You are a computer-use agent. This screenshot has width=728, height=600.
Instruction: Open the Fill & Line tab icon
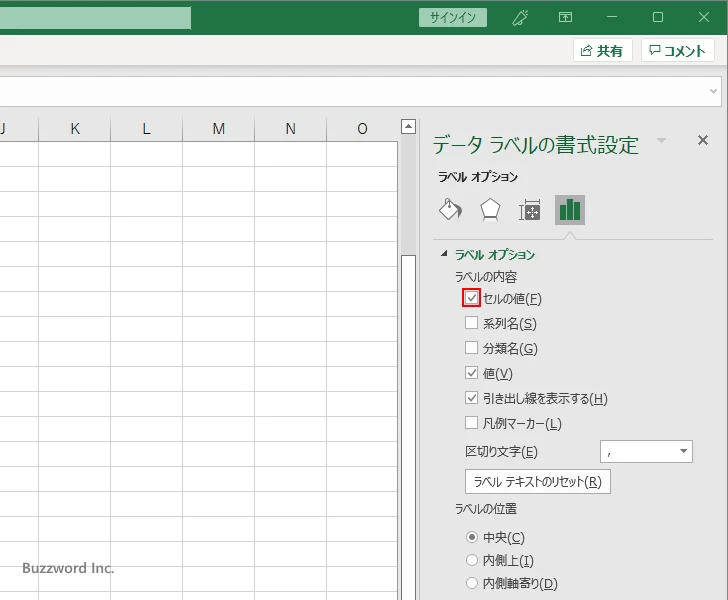(450, 210)
